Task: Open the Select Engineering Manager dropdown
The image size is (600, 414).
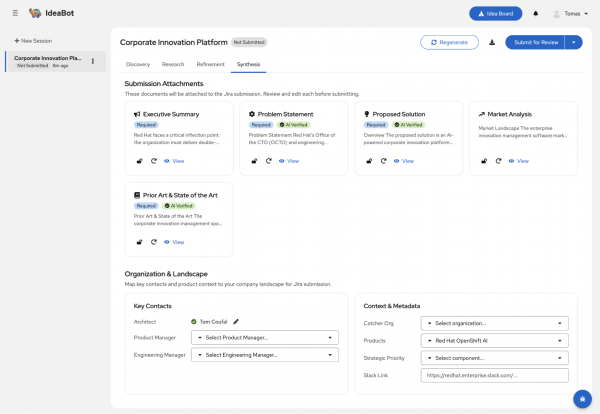Action: 265,355
